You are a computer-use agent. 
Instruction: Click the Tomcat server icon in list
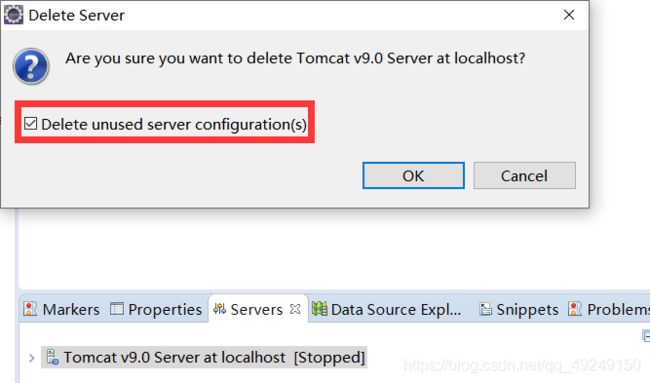click(x=52, y=357)
